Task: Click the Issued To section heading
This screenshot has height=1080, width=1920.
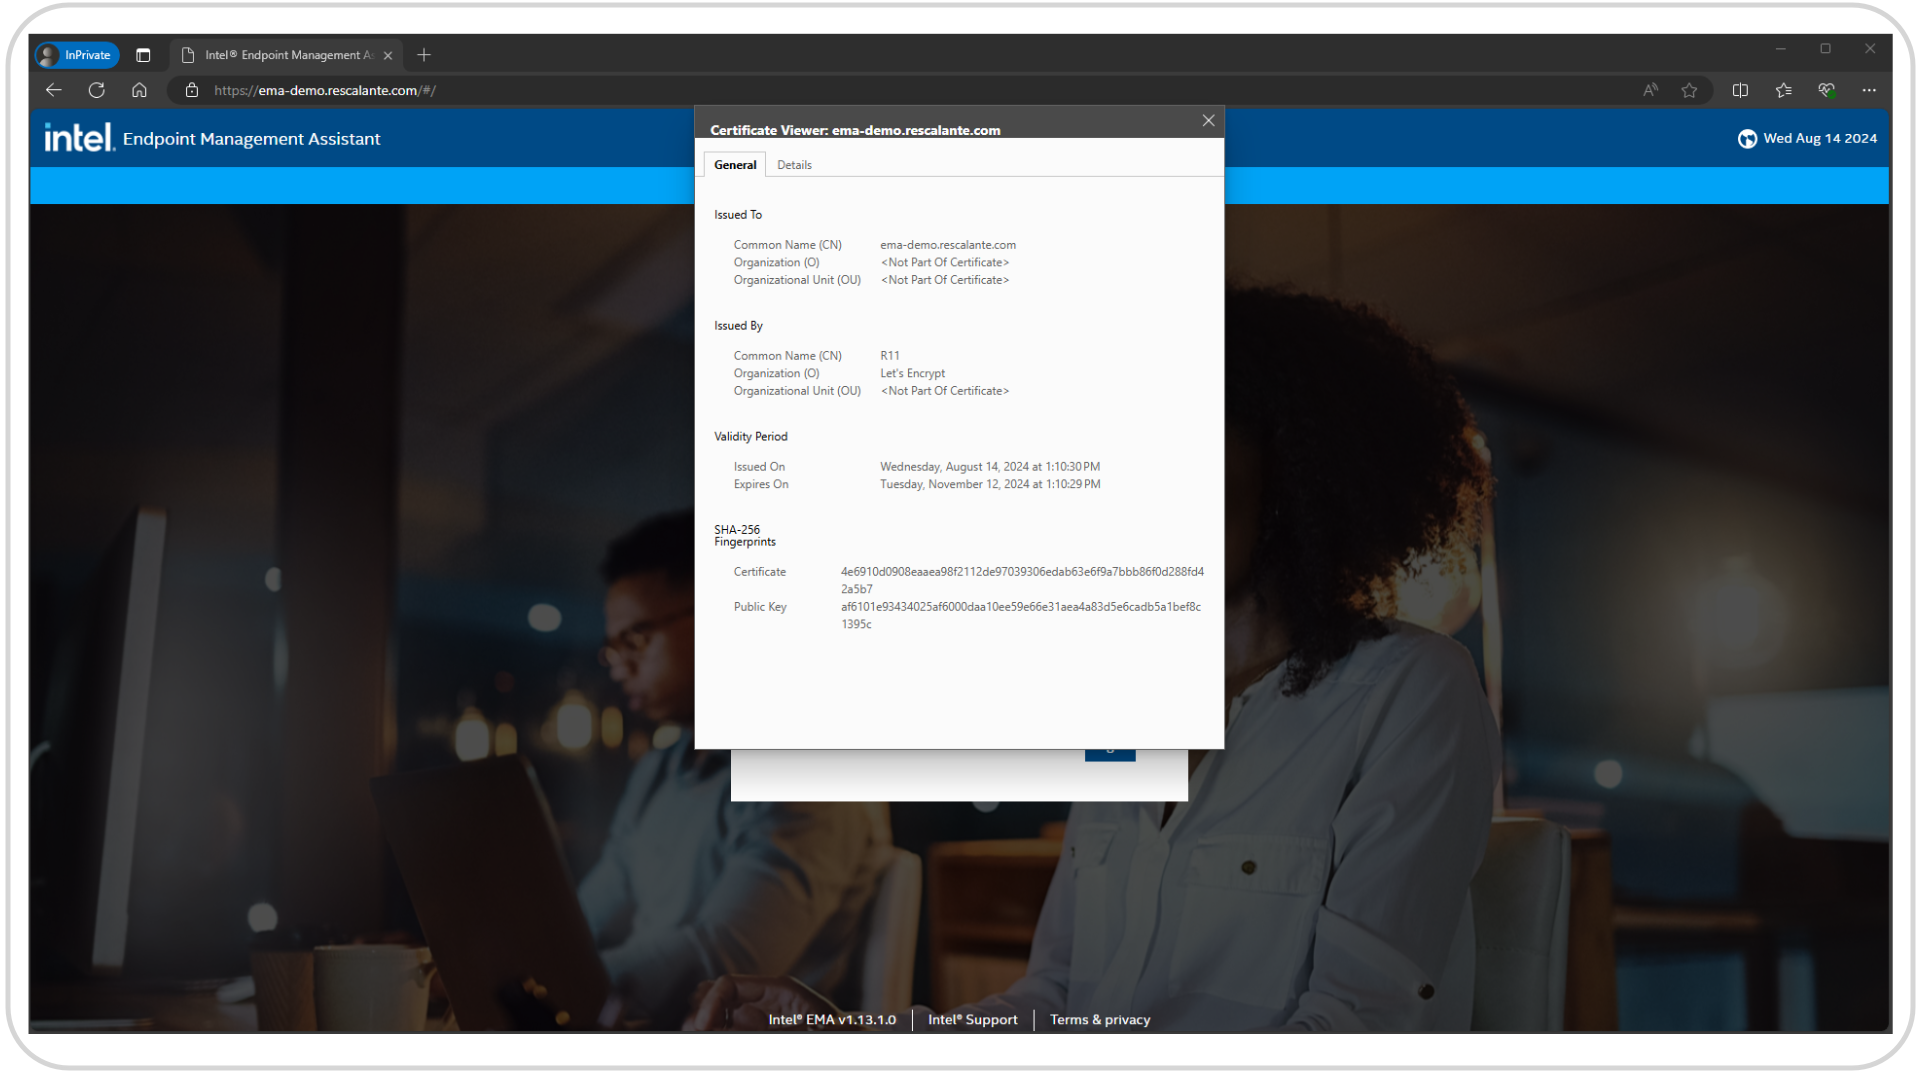Action: pos(738,215)
